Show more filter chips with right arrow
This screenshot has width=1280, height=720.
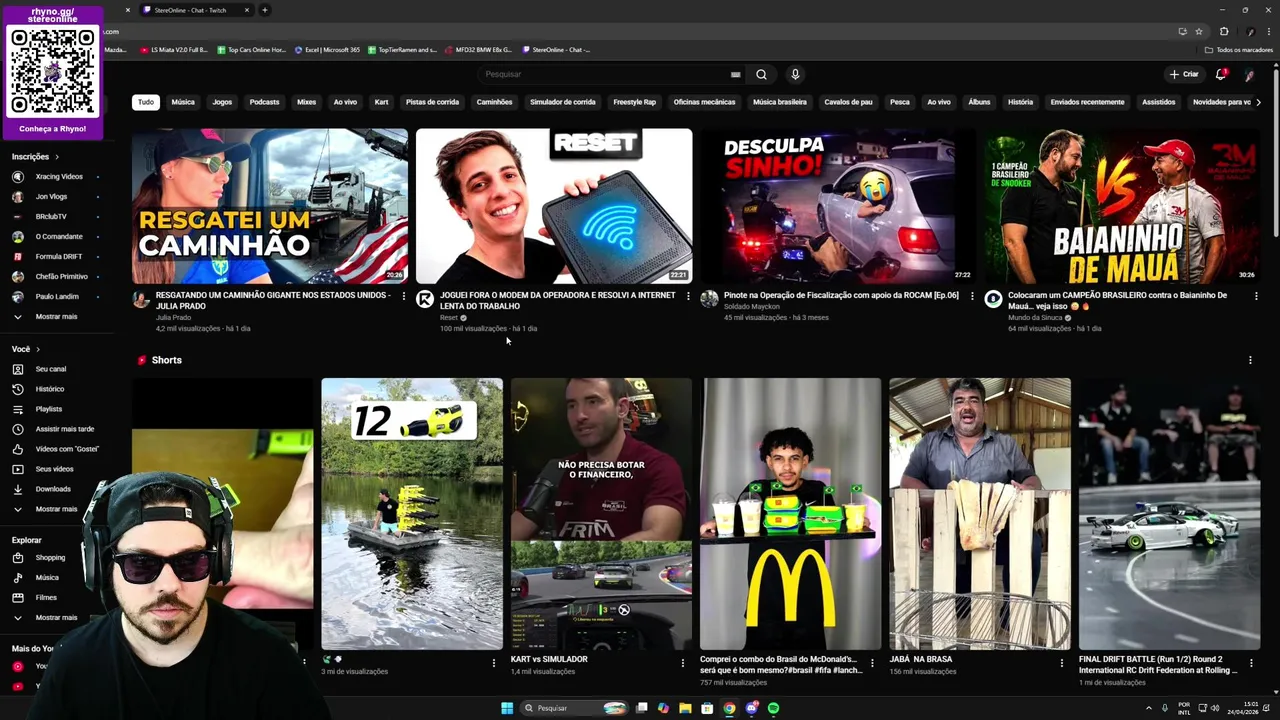[1258, 102]
